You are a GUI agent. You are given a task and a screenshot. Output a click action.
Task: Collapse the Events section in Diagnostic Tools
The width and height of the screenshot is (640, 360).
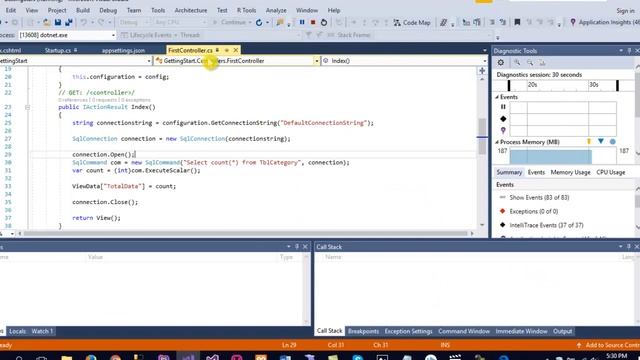497,97
